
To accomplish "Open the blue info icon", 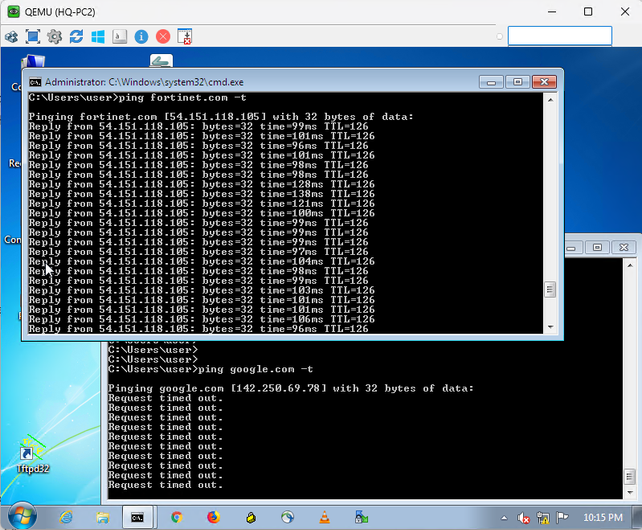I will 141,36.
